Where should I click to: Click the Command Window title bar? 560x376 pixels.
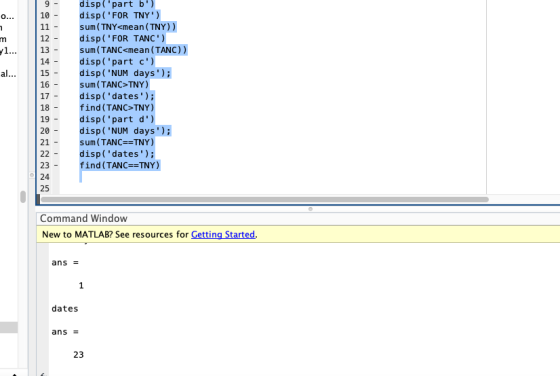coord(298,219)
